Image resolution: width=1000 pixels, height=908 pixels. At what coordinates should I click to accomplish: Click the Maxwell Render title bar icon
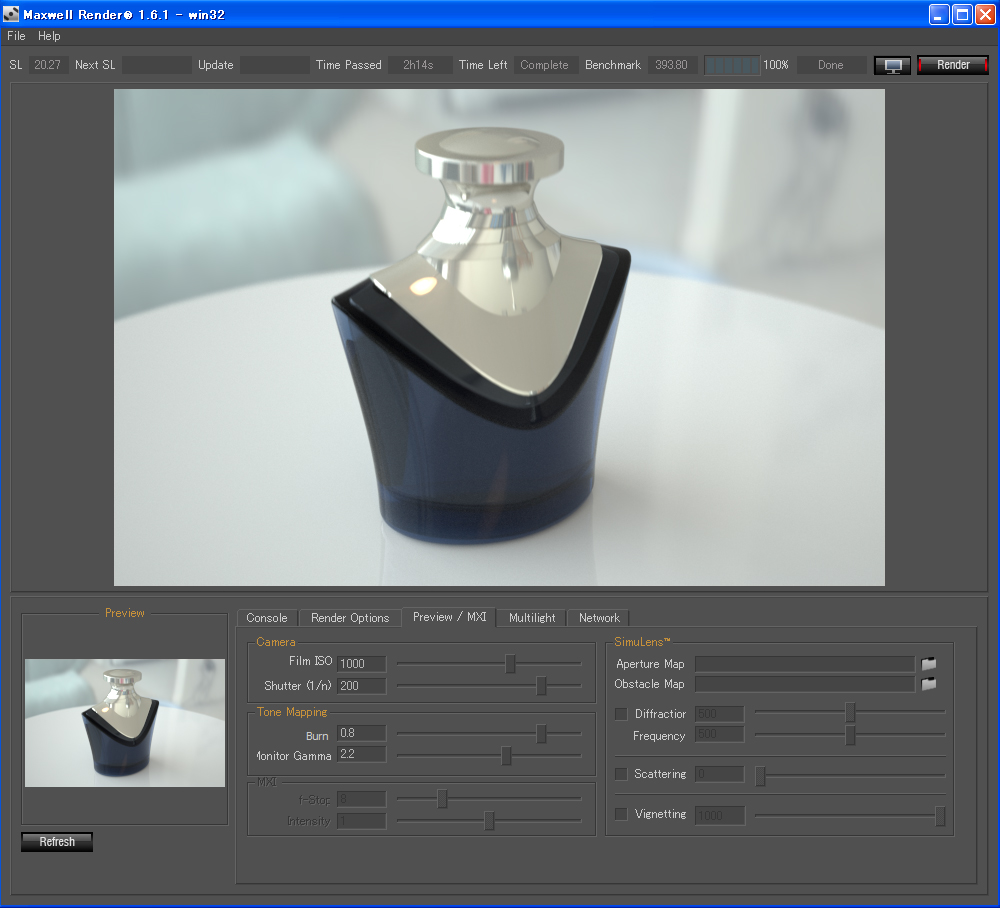click(12, 13)
